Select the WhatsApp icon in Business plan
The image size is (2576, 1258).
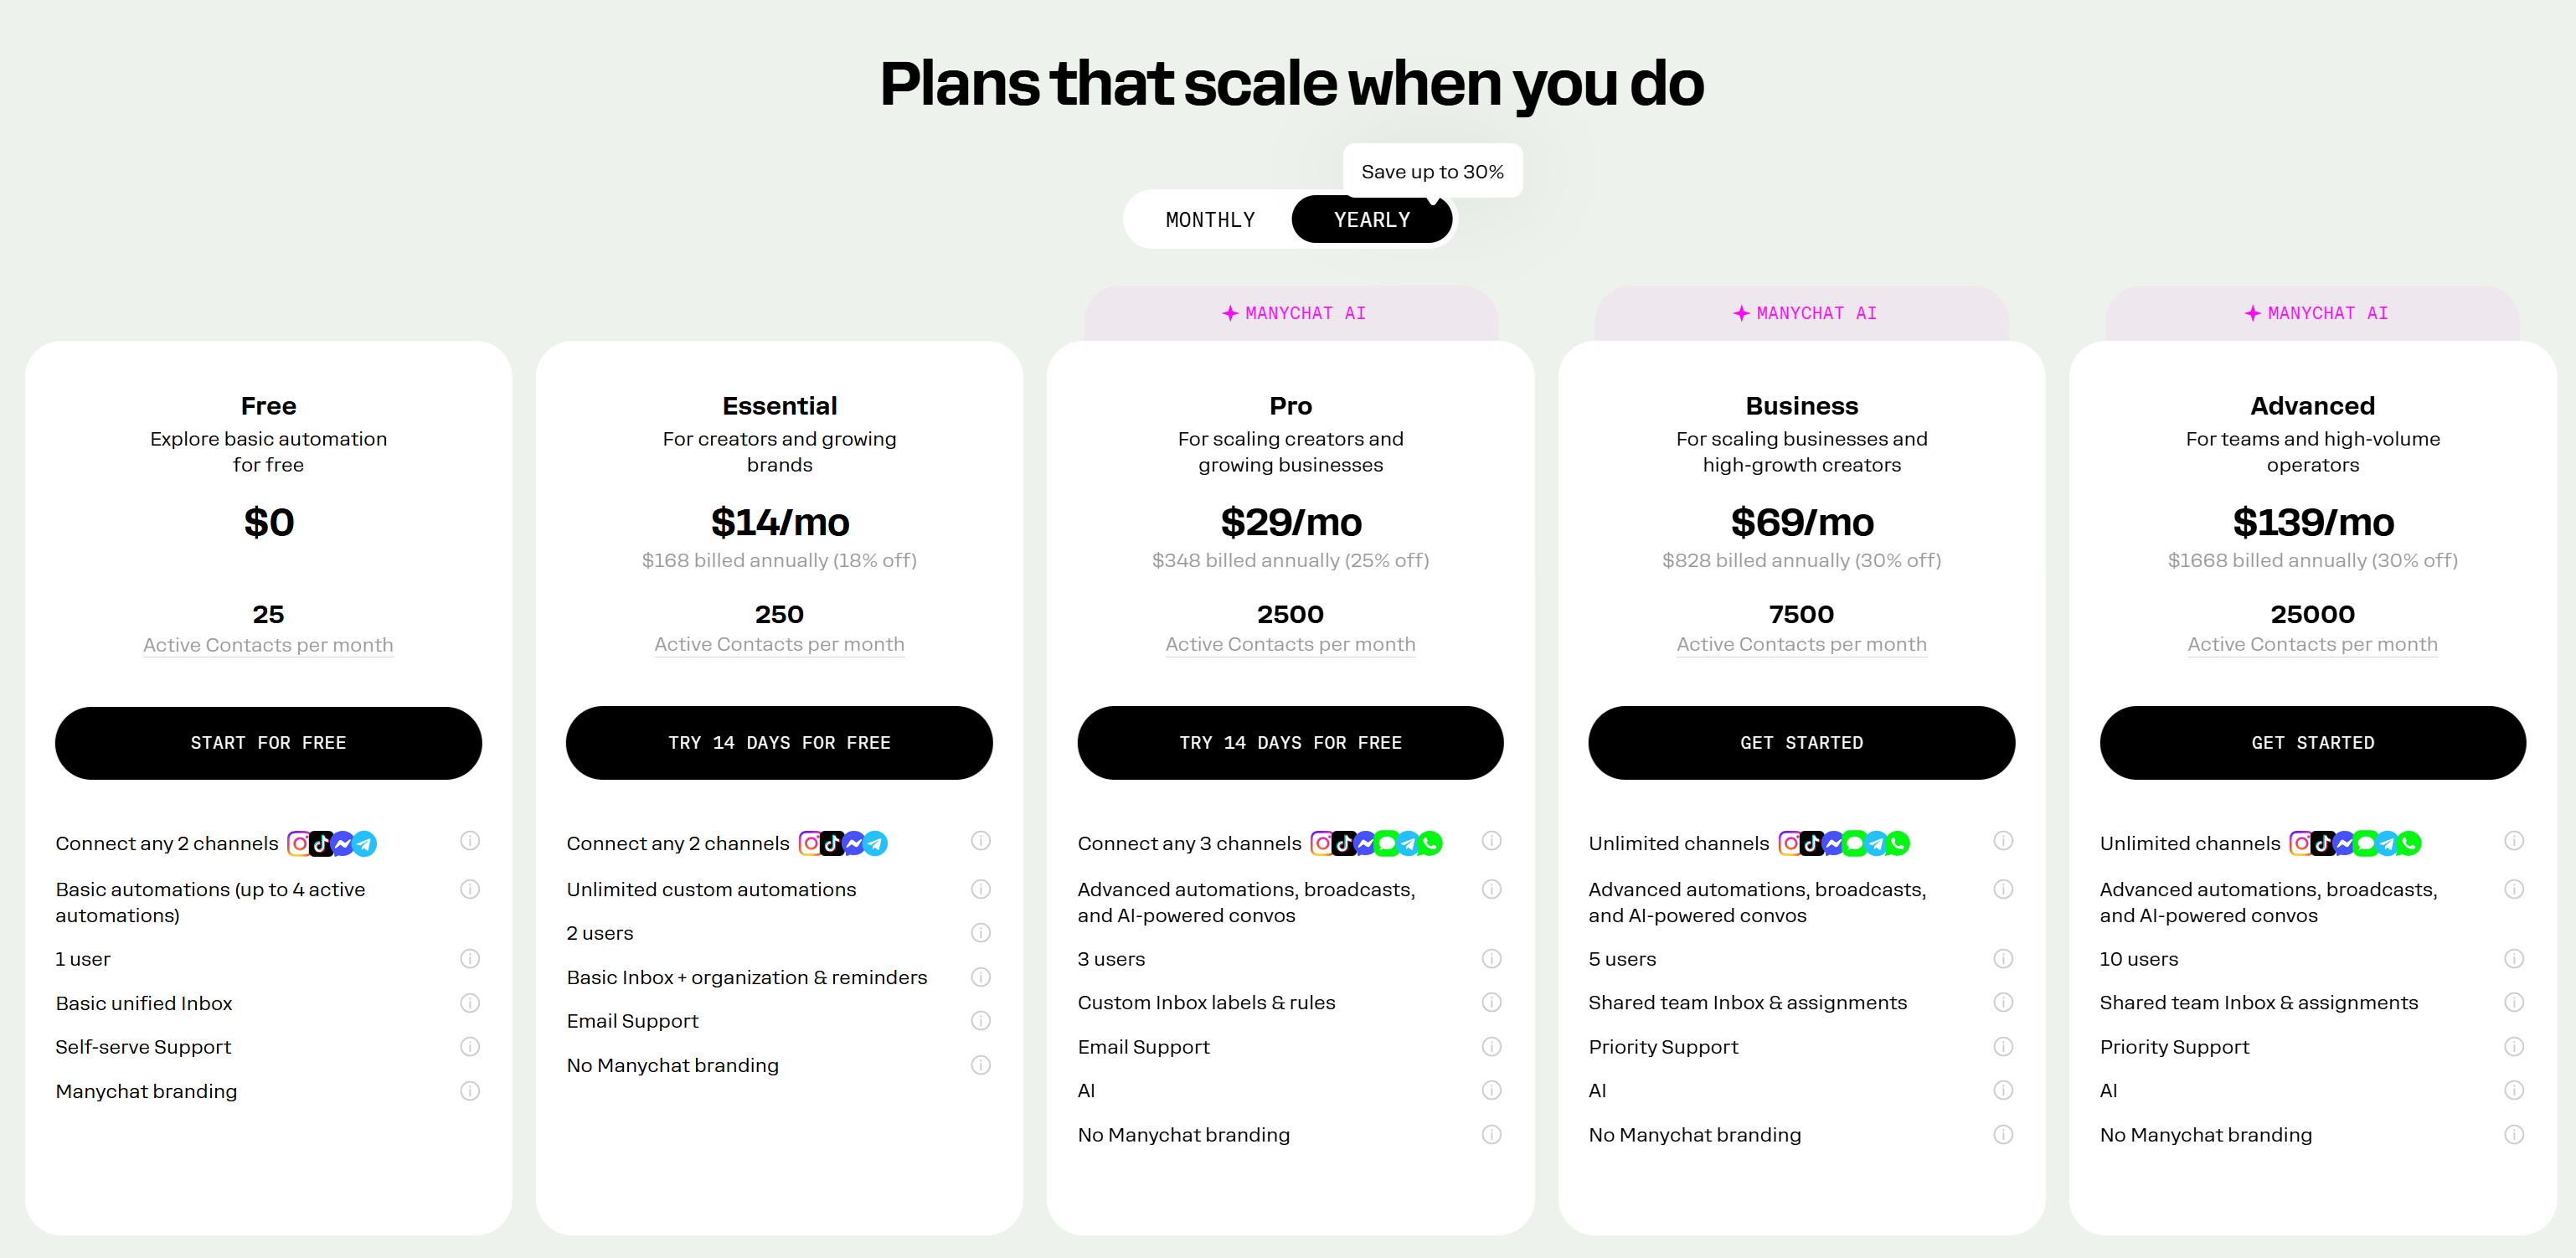[1898, 843]
